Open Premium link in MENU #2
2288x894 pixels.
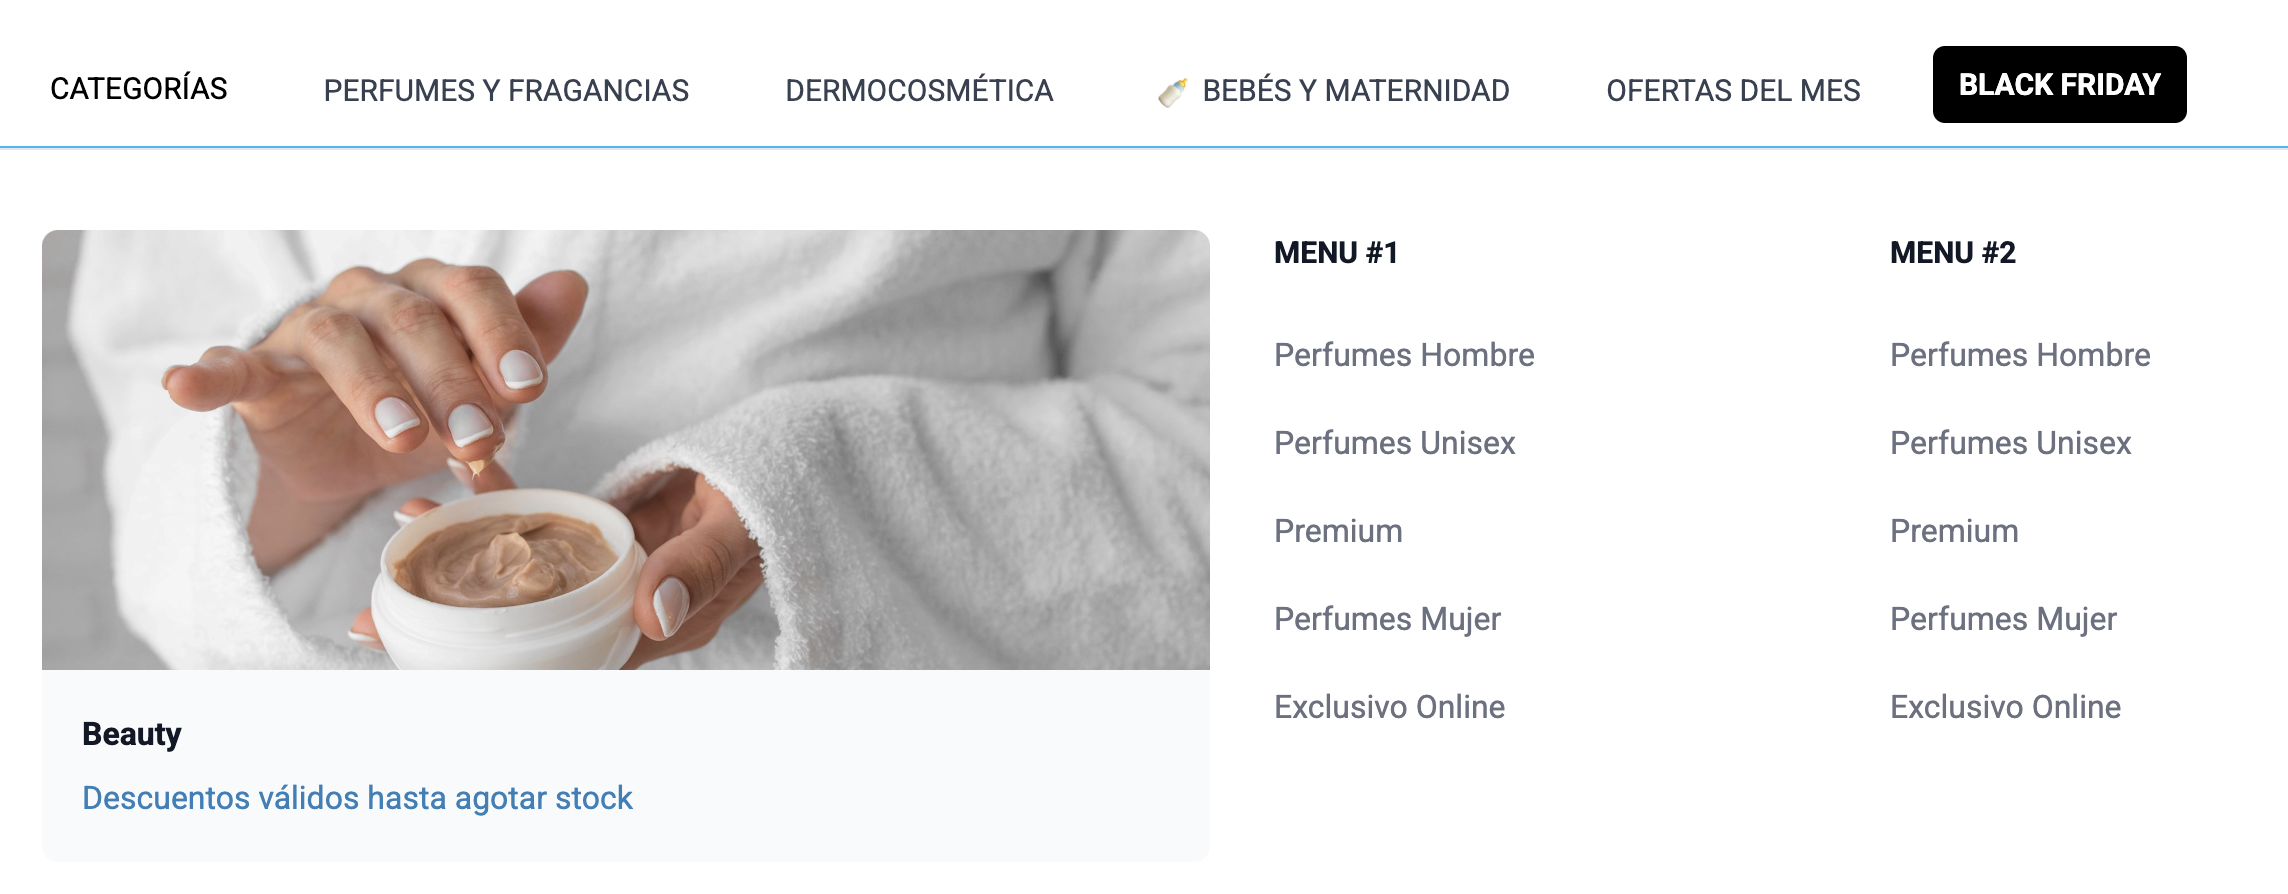click(x=1954, y=531)
